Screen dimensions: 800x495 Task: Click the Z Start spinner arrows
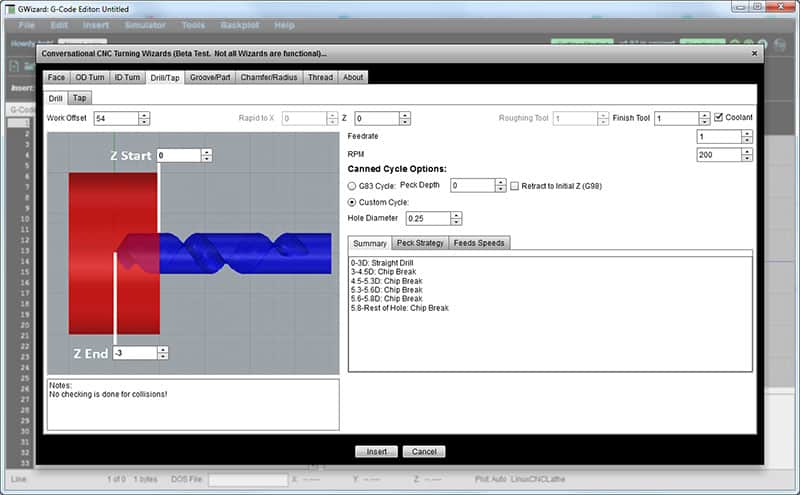207,155
